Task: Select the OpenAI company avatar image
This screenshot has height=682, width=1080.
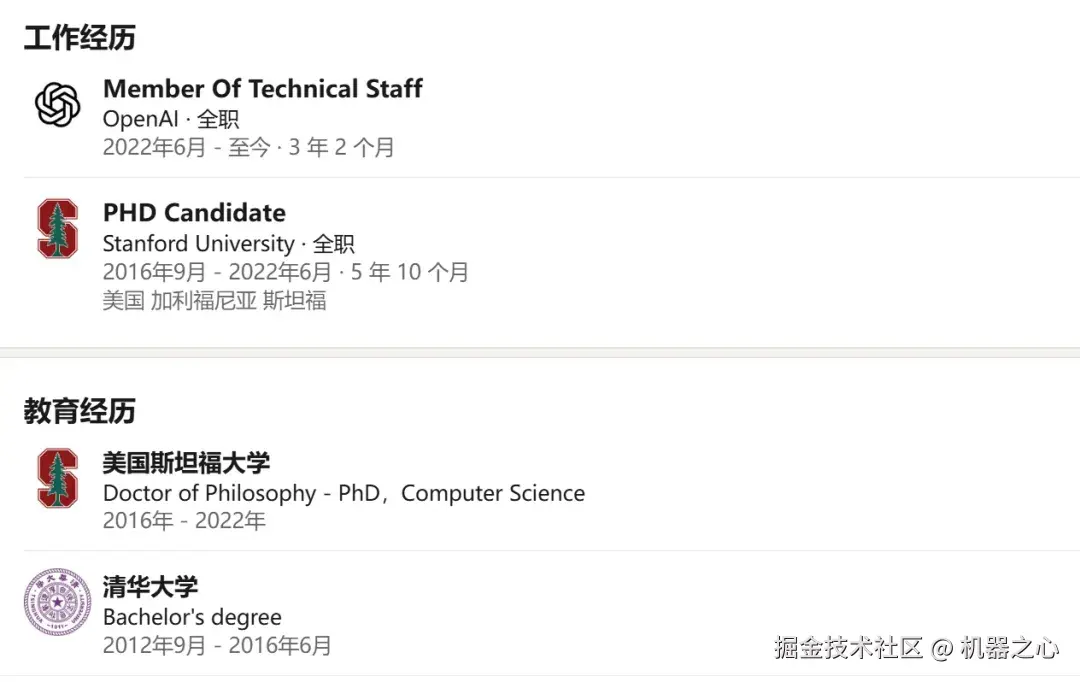Action: pyautogui.click(x=57, y=103)
